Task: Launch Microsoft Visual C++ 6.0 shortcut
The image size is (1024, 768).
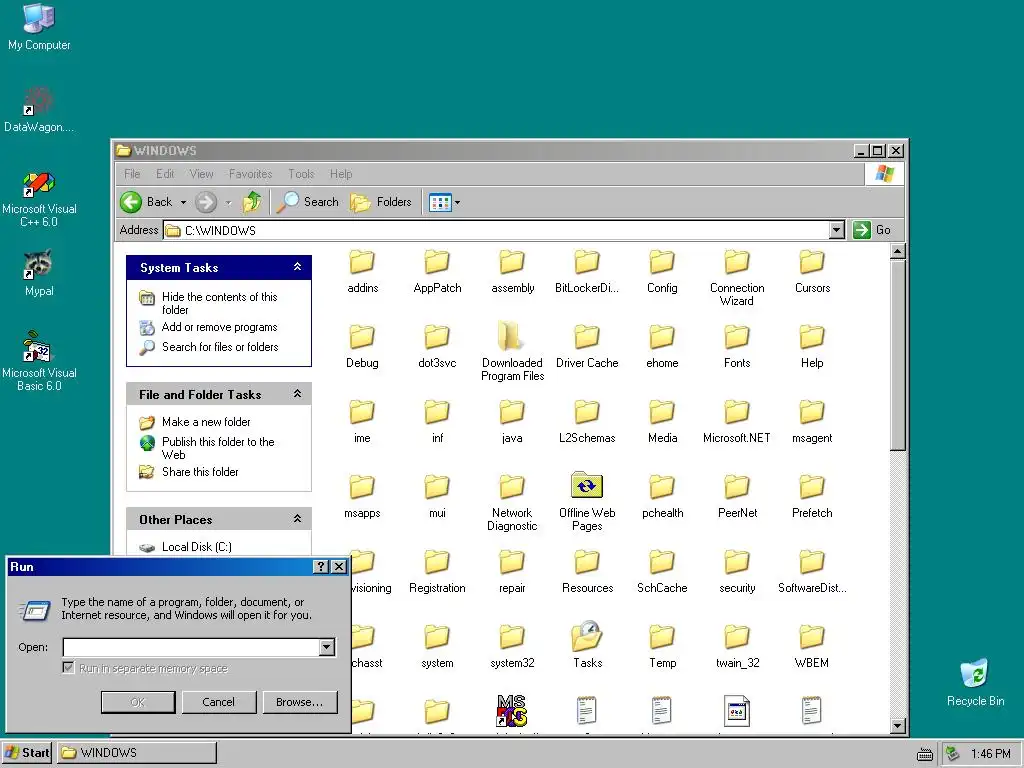Action: pyautogui.click(x=39, y=199)
